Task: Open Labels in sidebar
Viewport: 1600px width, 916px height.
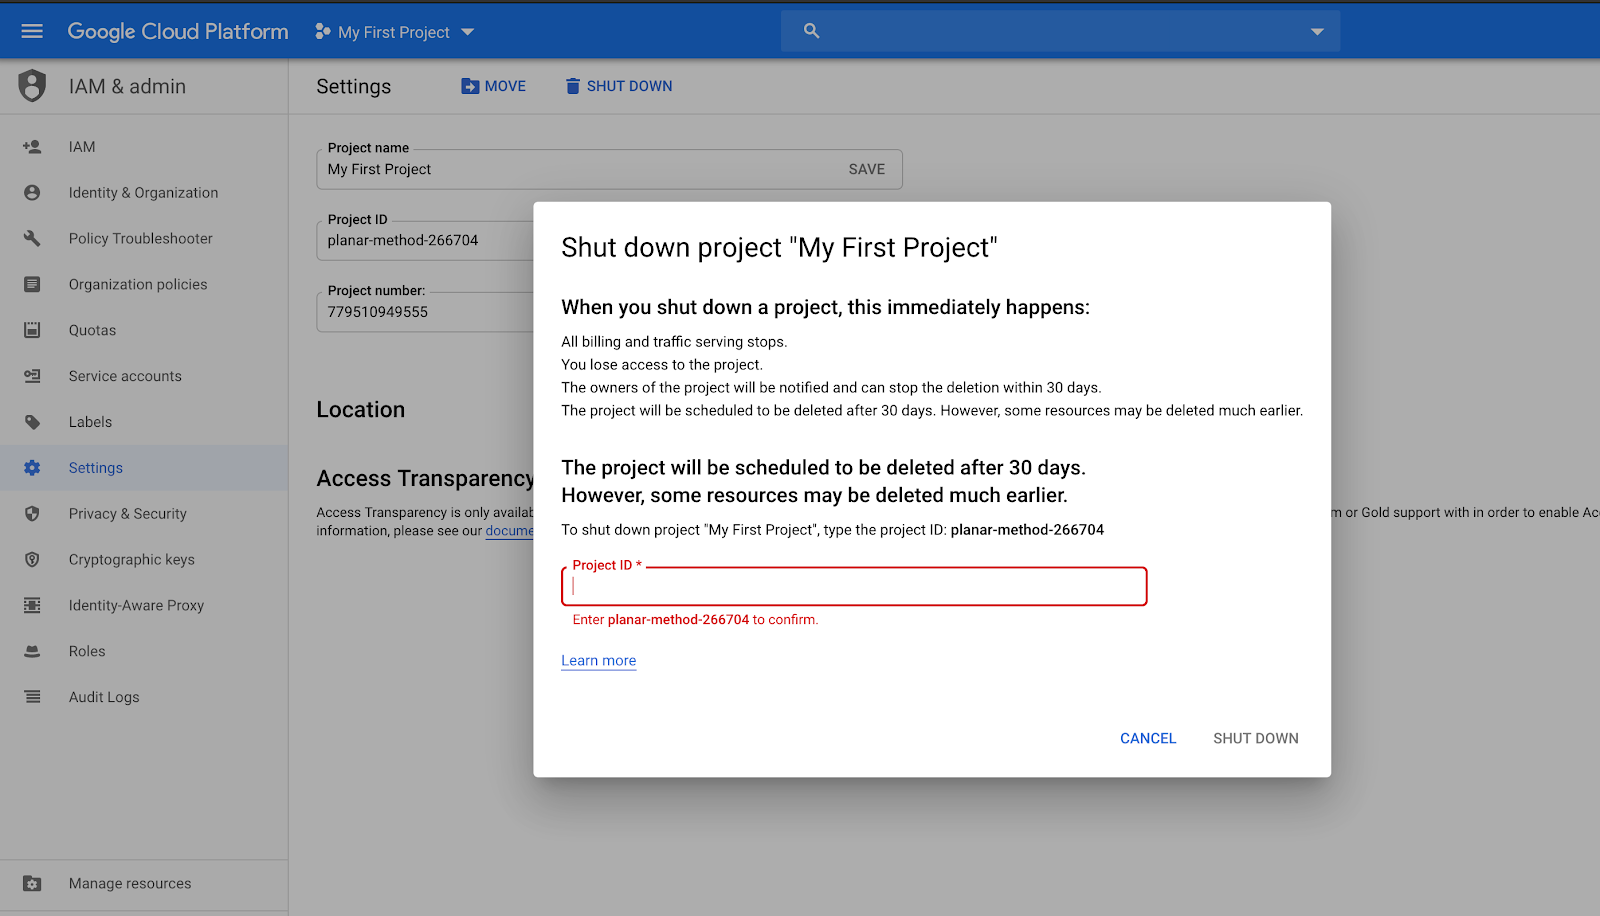Action: pyautogui.click(x=144, y=422)
